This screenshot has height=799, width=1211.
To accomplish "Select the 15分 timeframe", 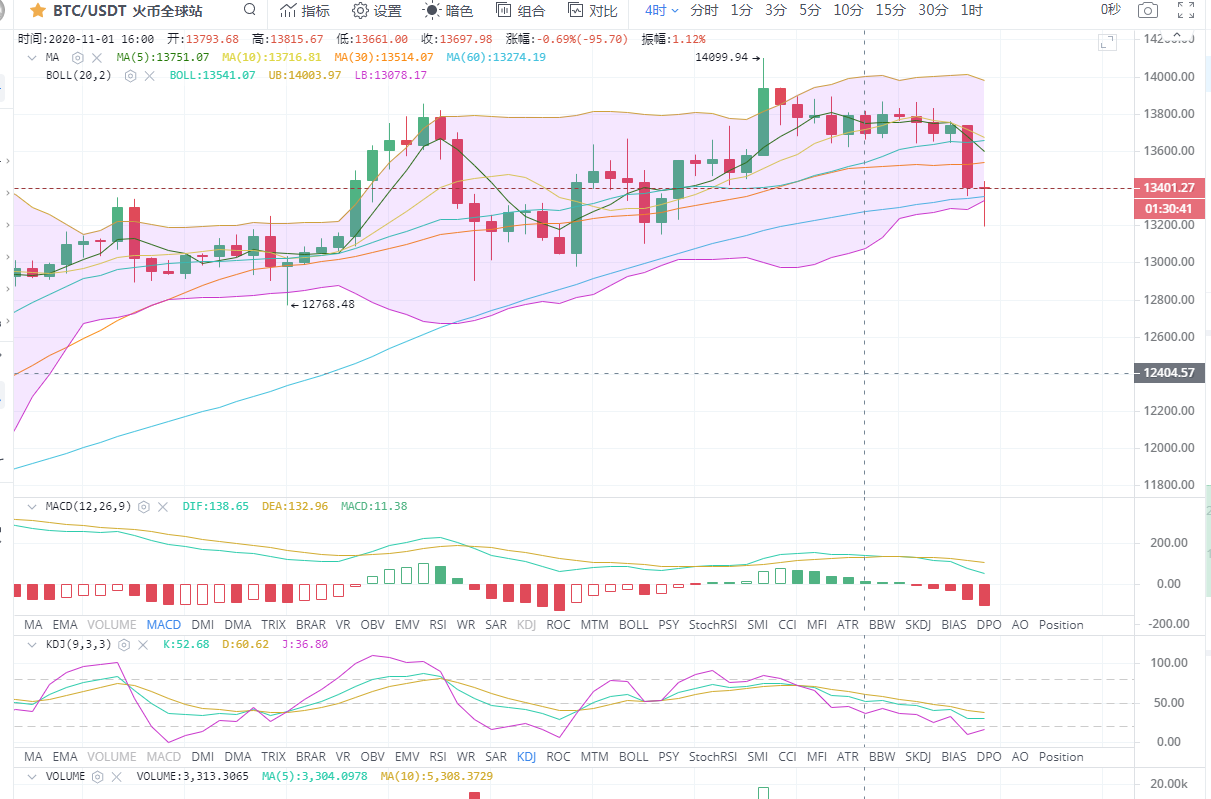I will [890, 11].
